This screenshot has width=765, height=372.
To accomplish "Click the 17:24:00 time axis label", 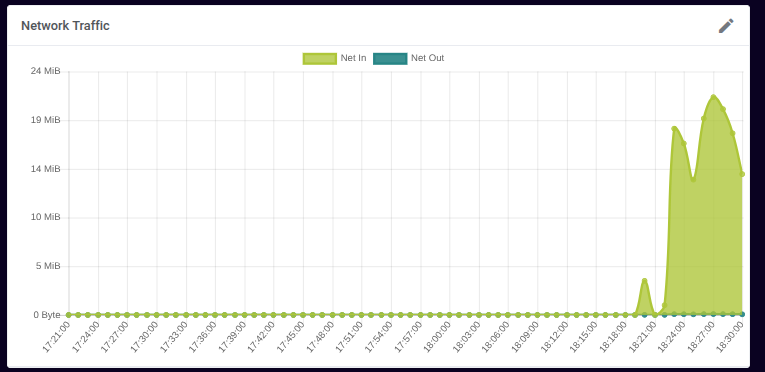I will 85,337.
